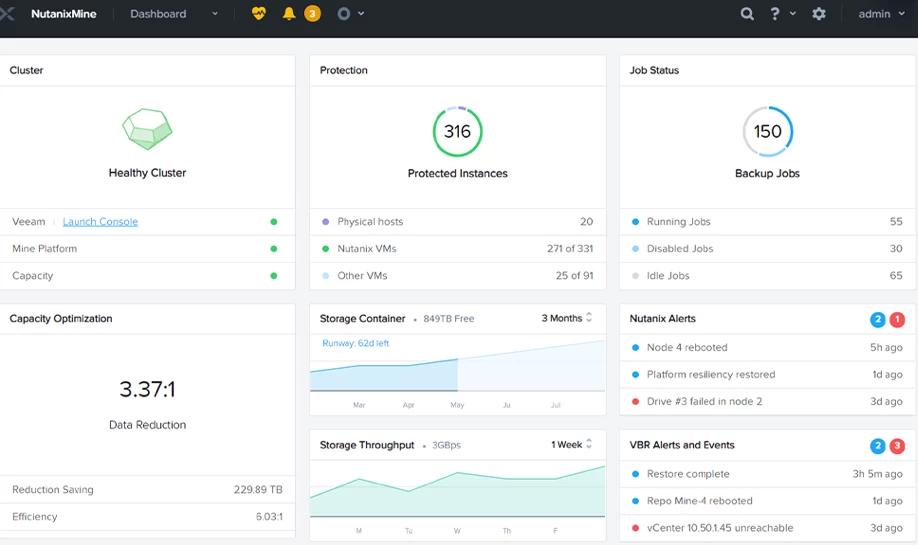Open the tasks circle icon in top bar

point(344,14)
